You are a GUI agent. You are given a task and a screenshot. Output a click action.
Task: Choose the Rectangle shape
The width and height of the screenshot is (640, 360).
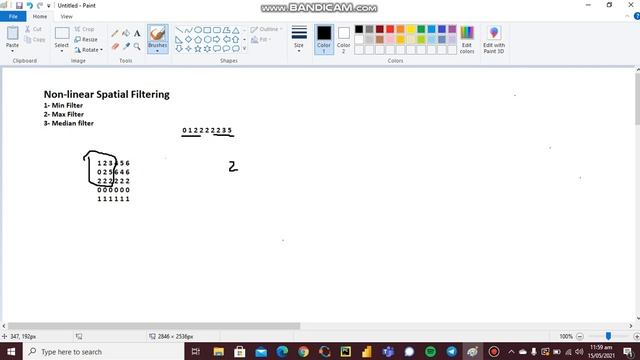click(x=207, y=30)
